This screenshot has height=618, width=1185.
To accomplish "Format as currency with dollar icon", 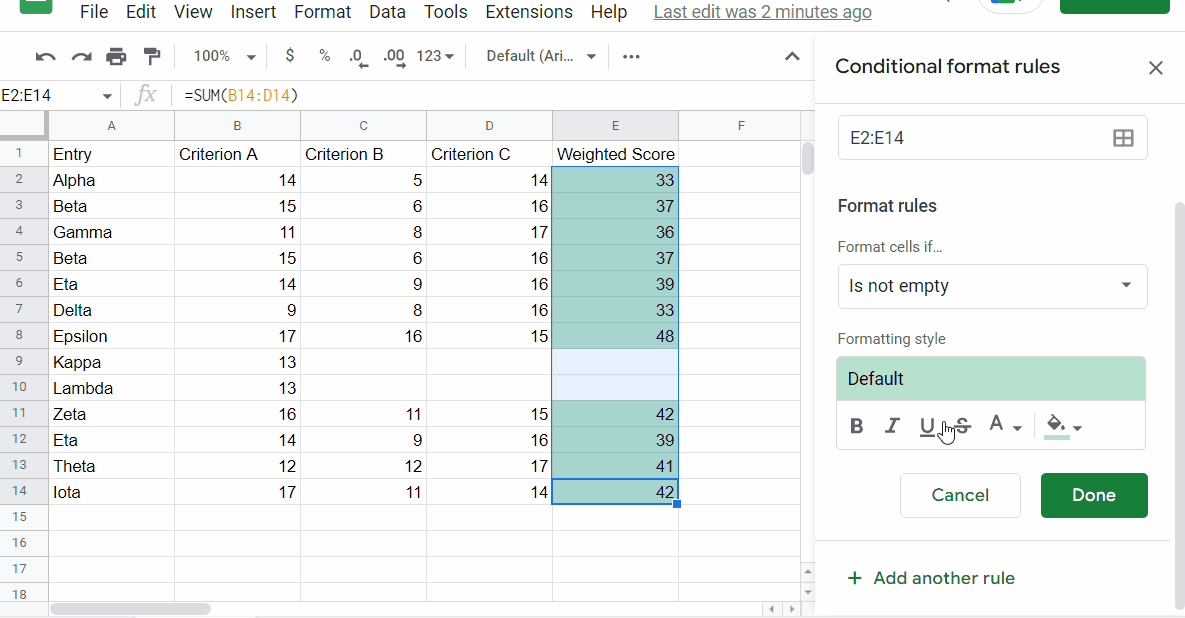I will click(x=290, y=56).
